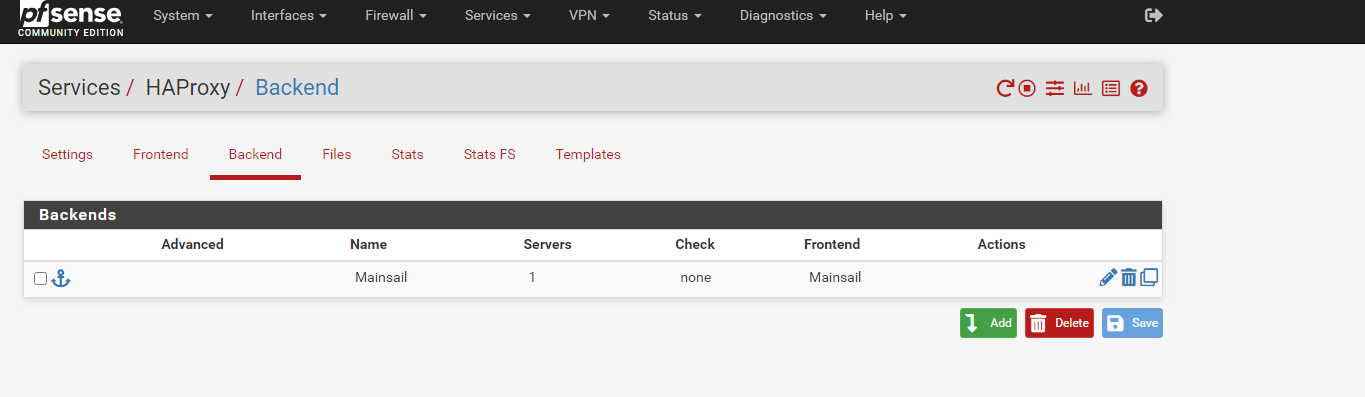This screenshot has width=1365, height=397.
Task: Switch to the Stats tab
Action: (407, 155)
